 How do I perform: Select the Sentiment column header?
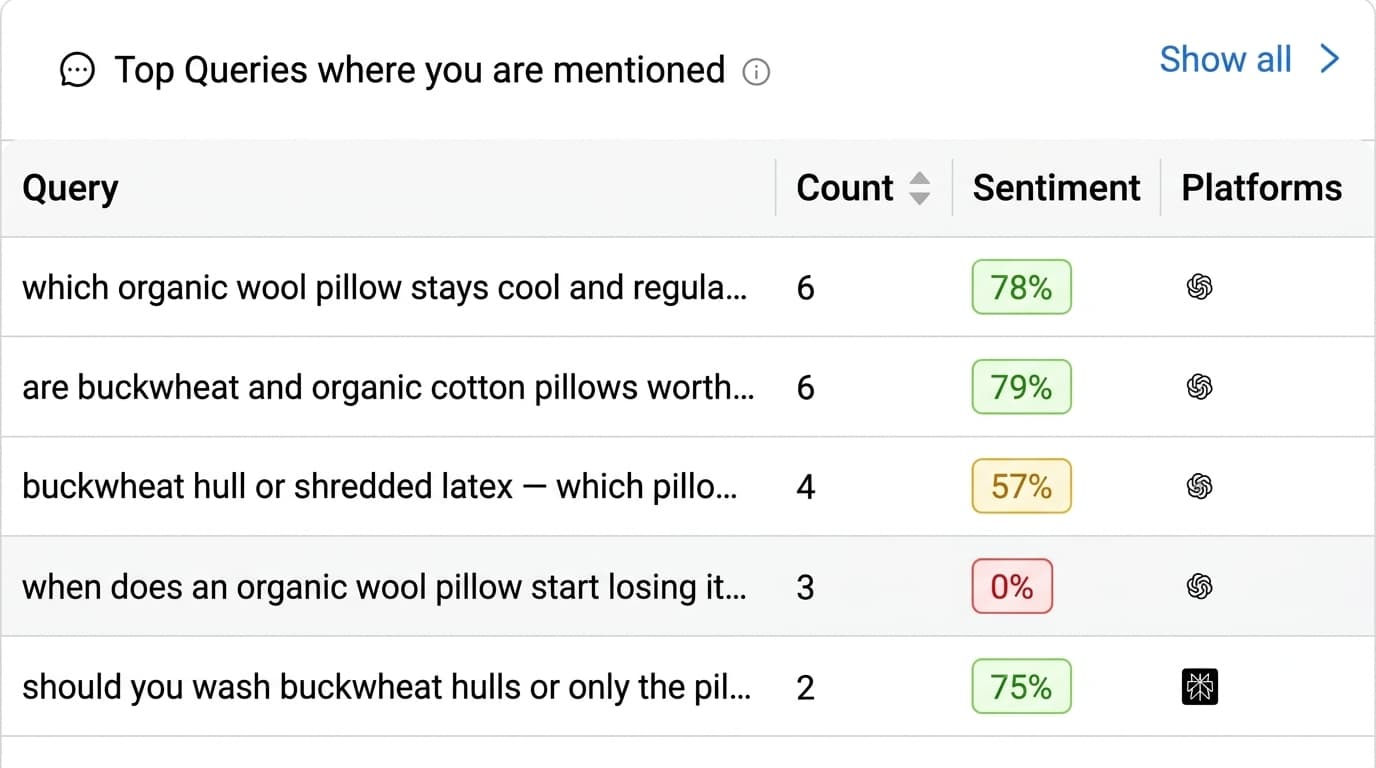[x=1056, y=188]
